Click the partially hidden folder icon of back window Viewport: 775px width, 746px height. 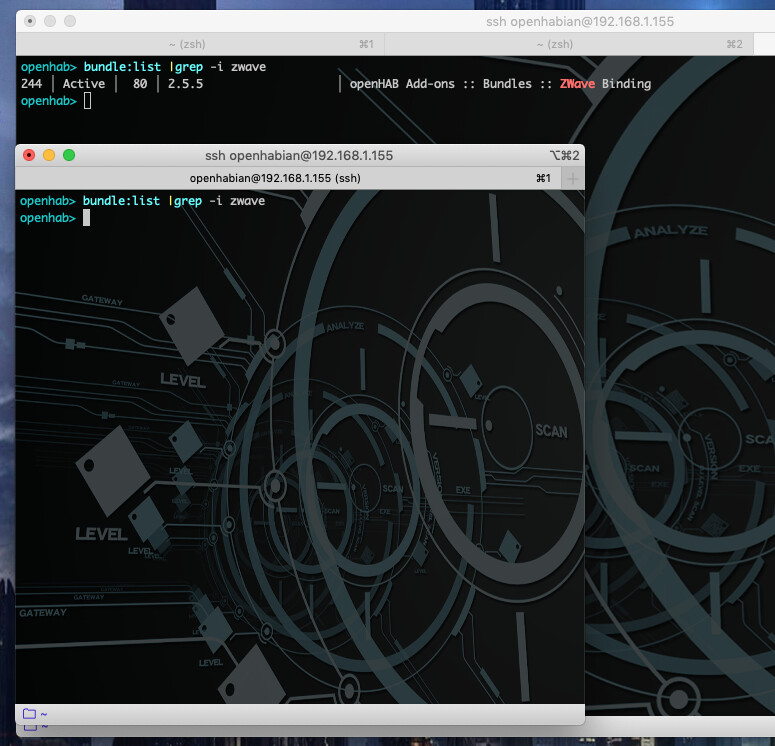click(29, 727)
